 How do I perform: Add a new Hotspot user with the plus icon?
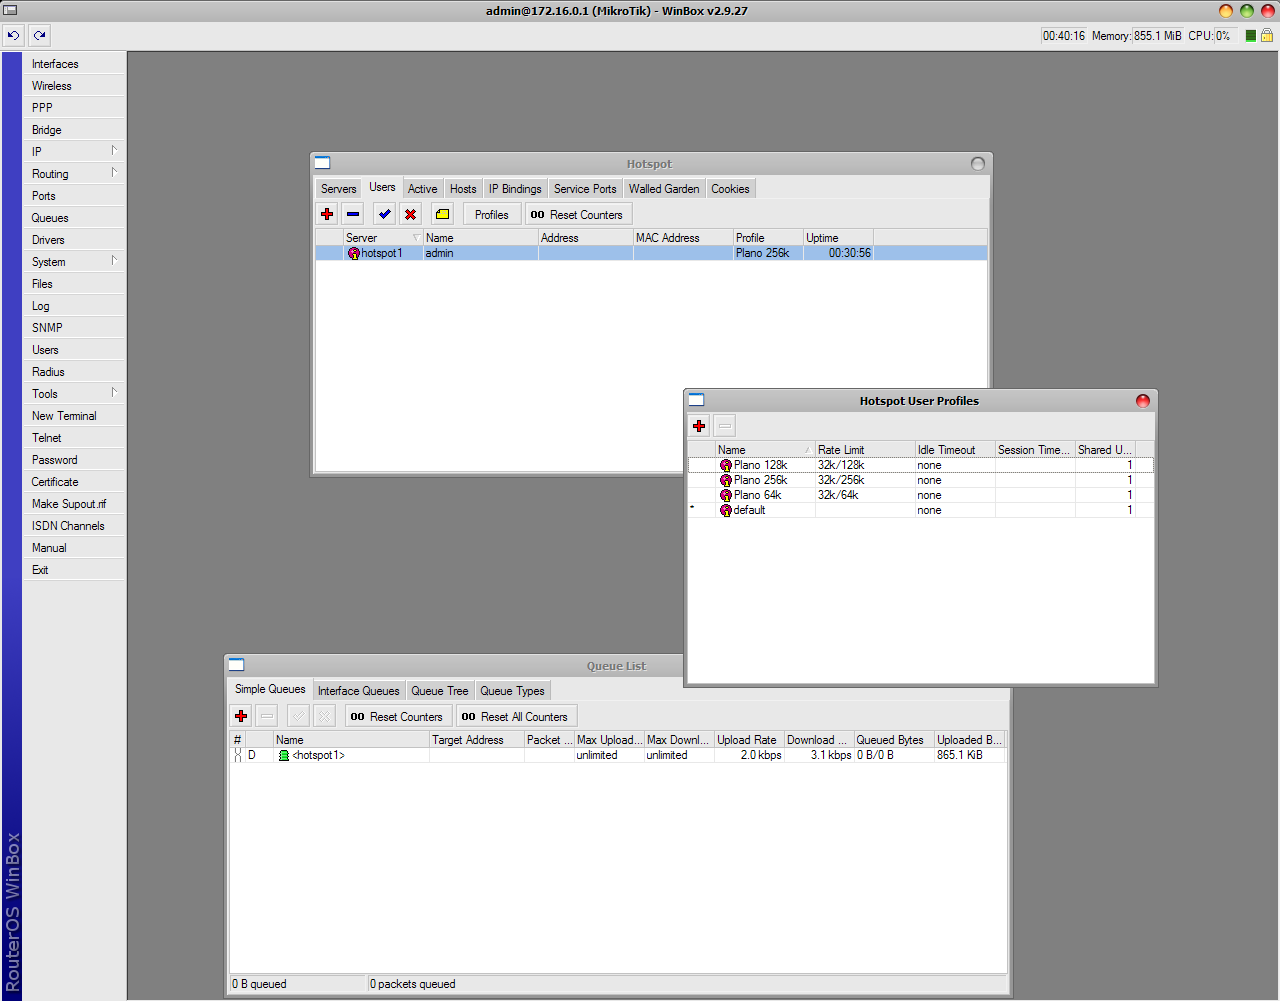327,214
